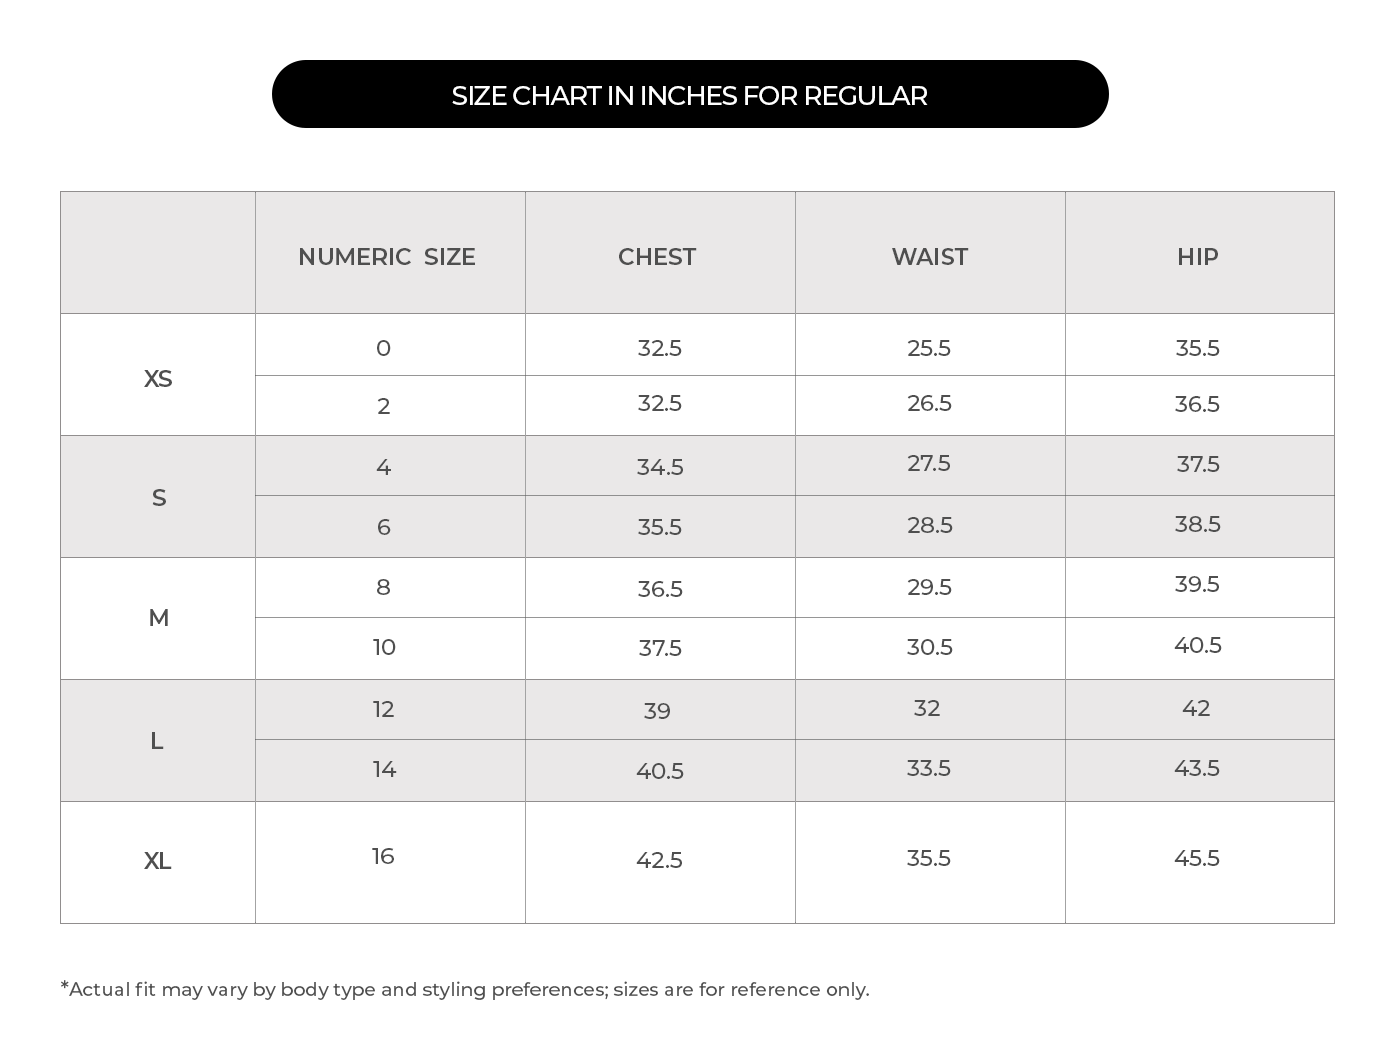Screen dimensions: 1400x1061
Task: Select the hip value 38.5 cell
Action: (1197, 524)
